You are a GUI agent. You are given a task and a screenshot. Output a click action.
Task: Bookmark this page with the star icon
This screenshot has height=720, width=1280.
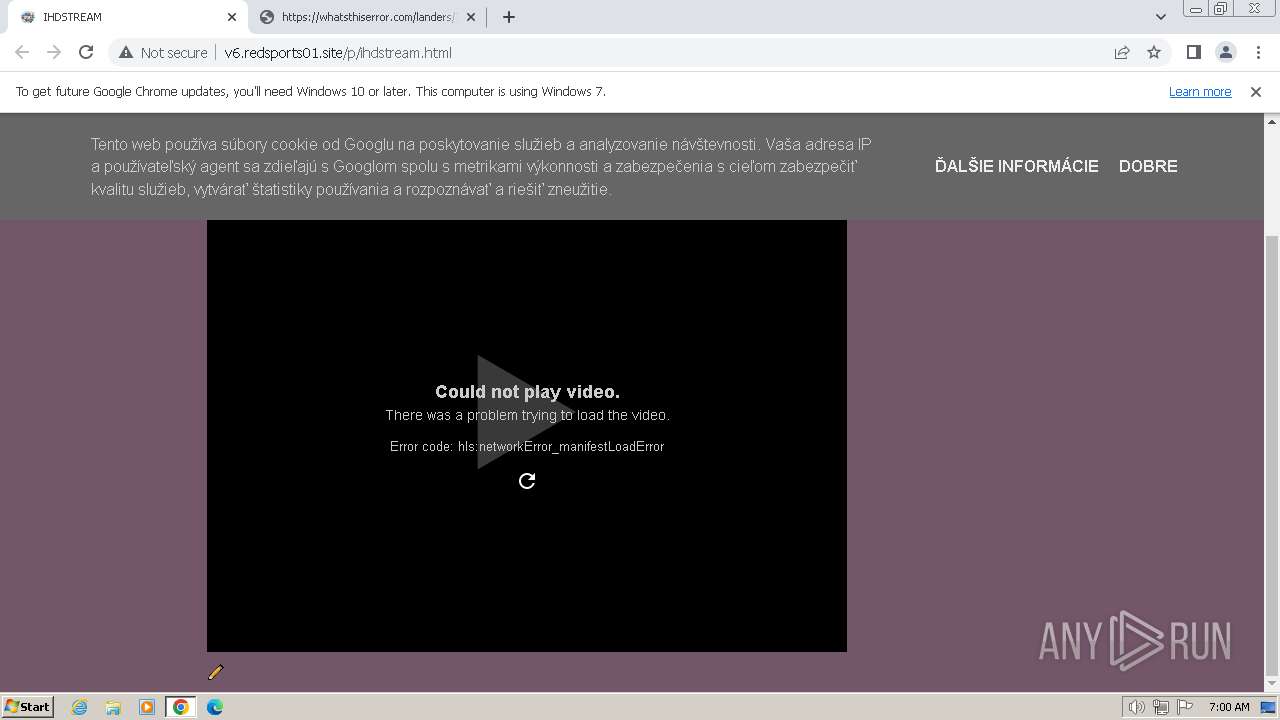click(x=1154, y=53)
